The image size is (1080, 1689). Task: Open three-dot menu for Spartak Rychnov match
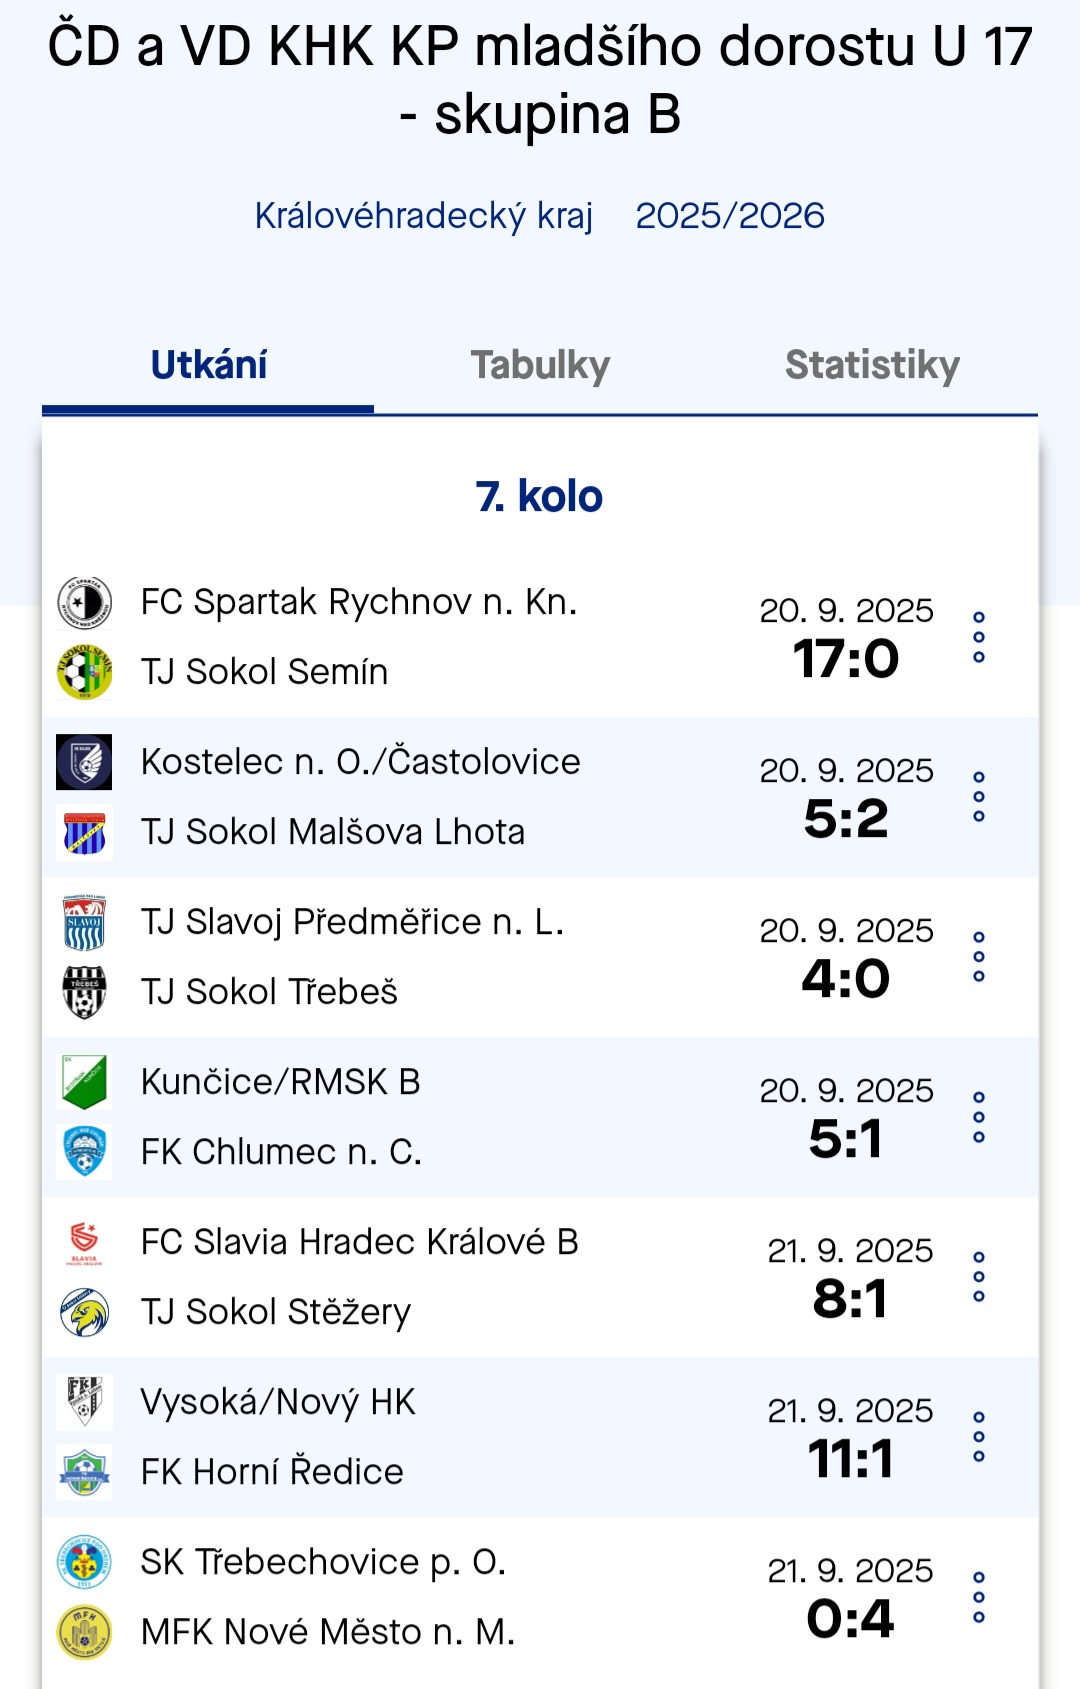click(x=979, y=637)
